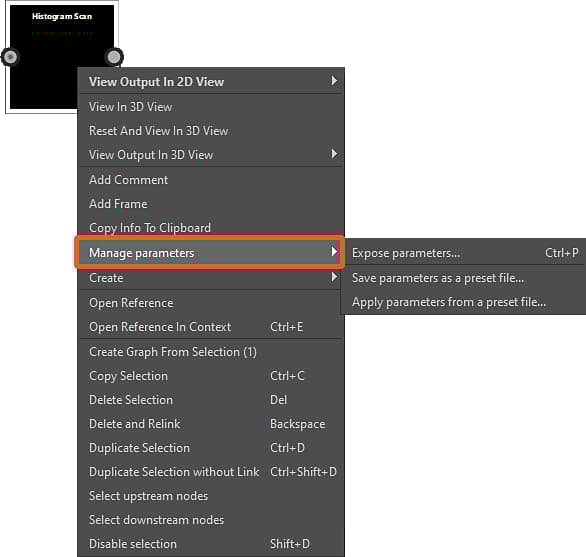The width and height of the screenshot is (586, 557).
Task: Open the Create submenu
Action: pos(211,277)
